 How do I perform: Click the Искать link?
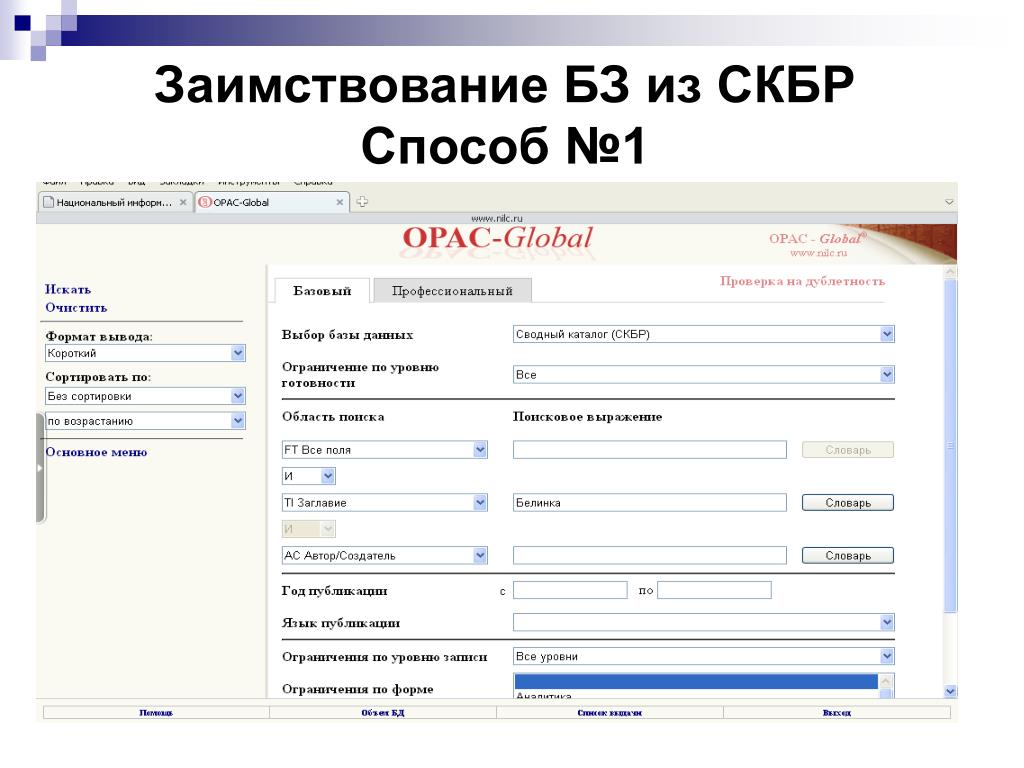(x=68, y=289)
